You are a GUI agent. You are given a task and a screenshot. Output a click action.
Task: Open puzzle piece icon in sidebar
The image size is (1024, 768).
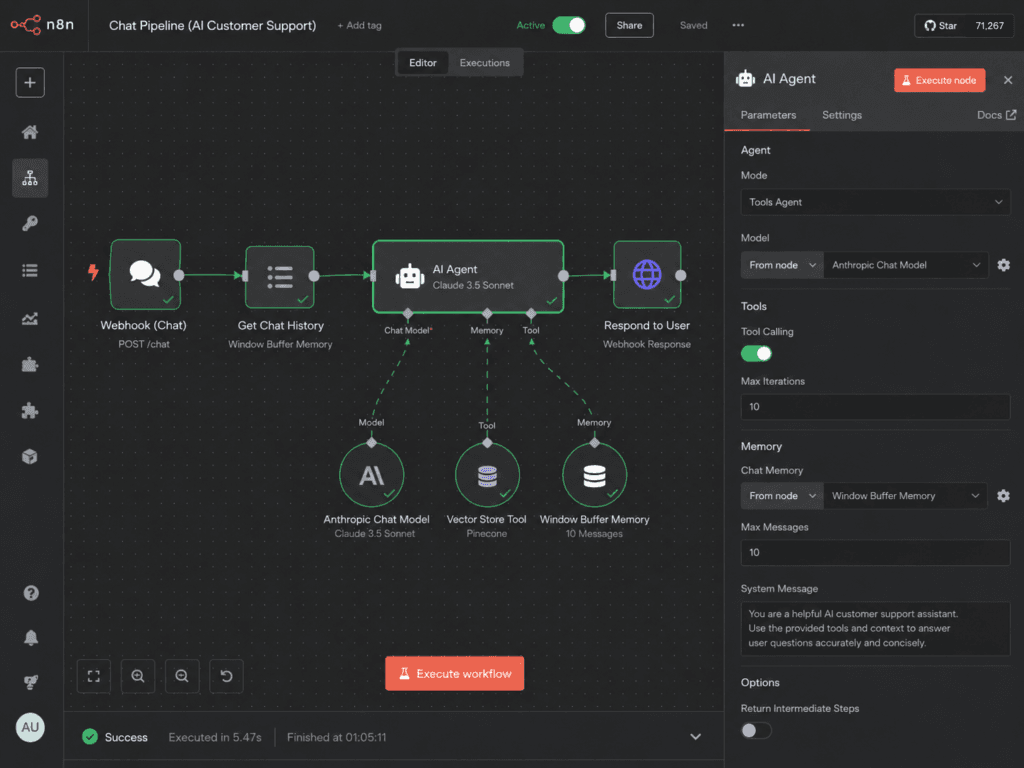(30, 410)
